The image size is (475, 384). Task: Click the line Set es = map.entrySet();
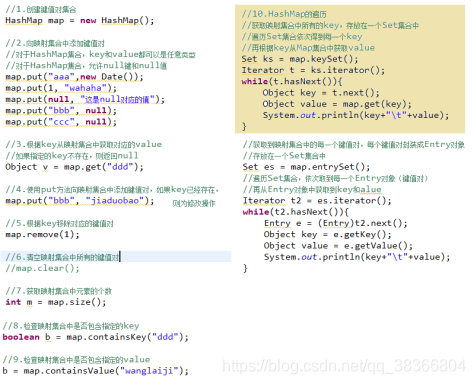(306, 167)
